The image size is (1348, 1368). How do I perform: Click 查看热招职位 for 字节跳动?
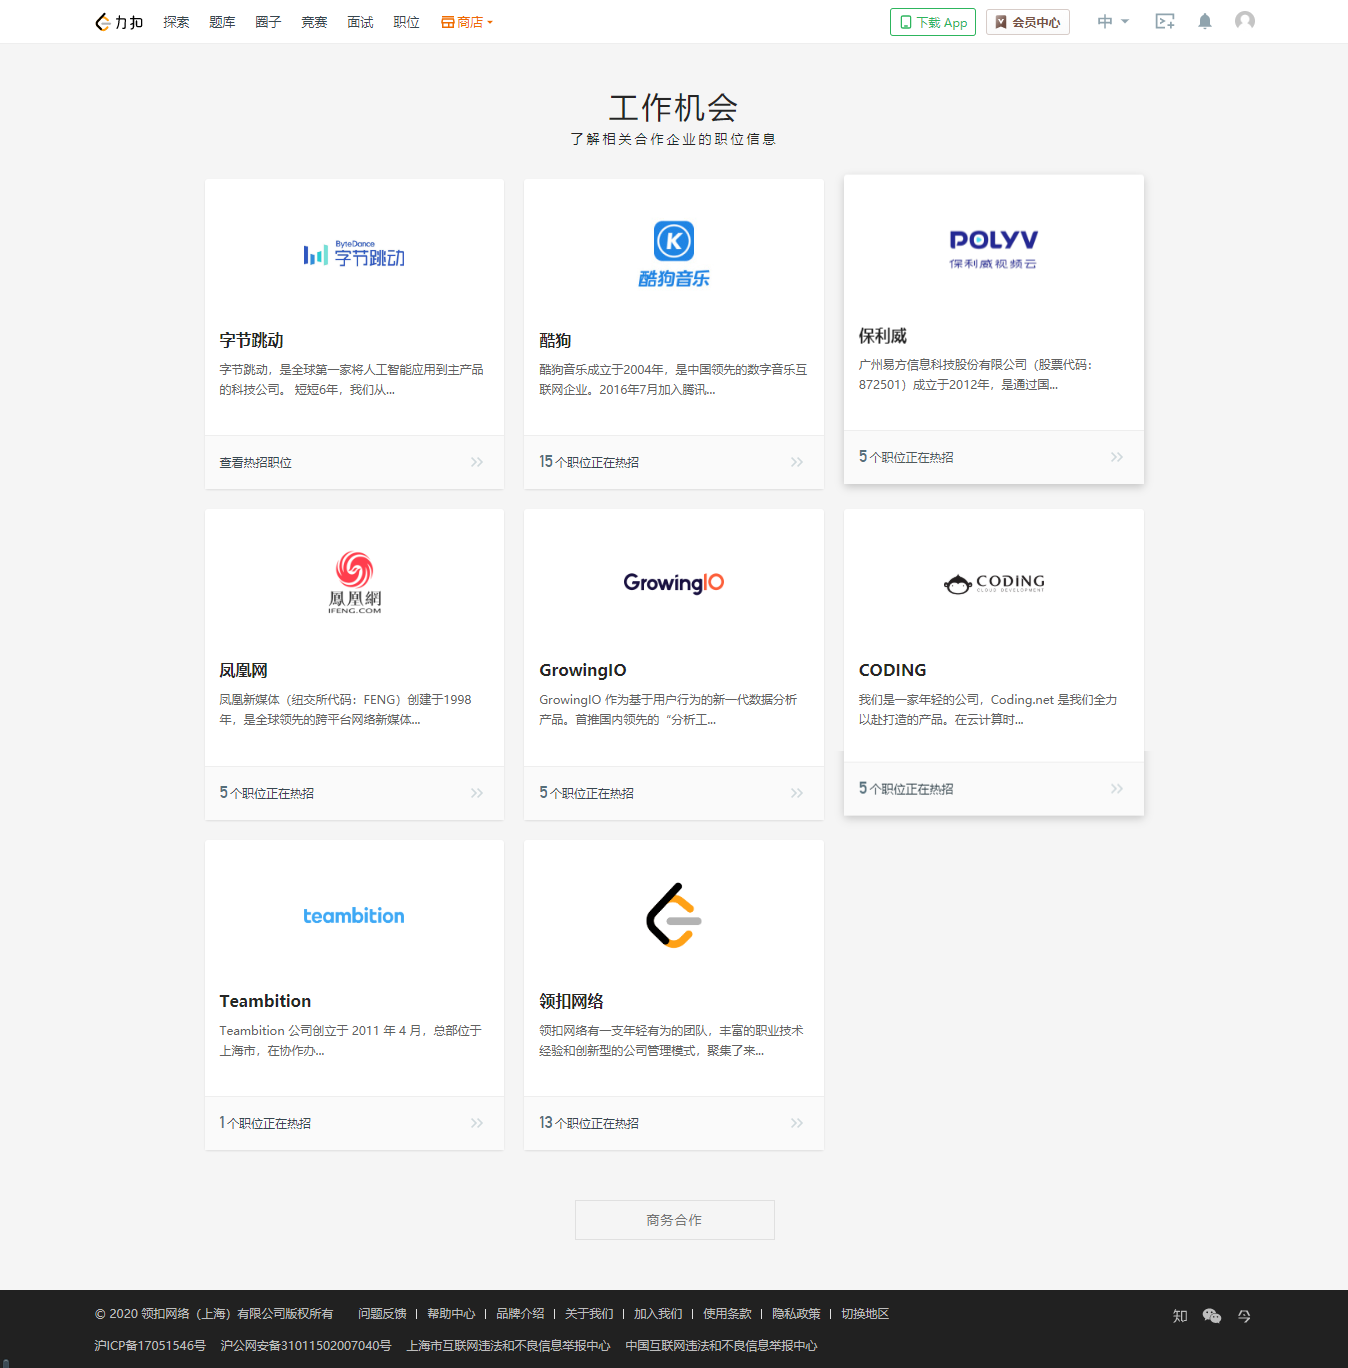click(256, 463)
